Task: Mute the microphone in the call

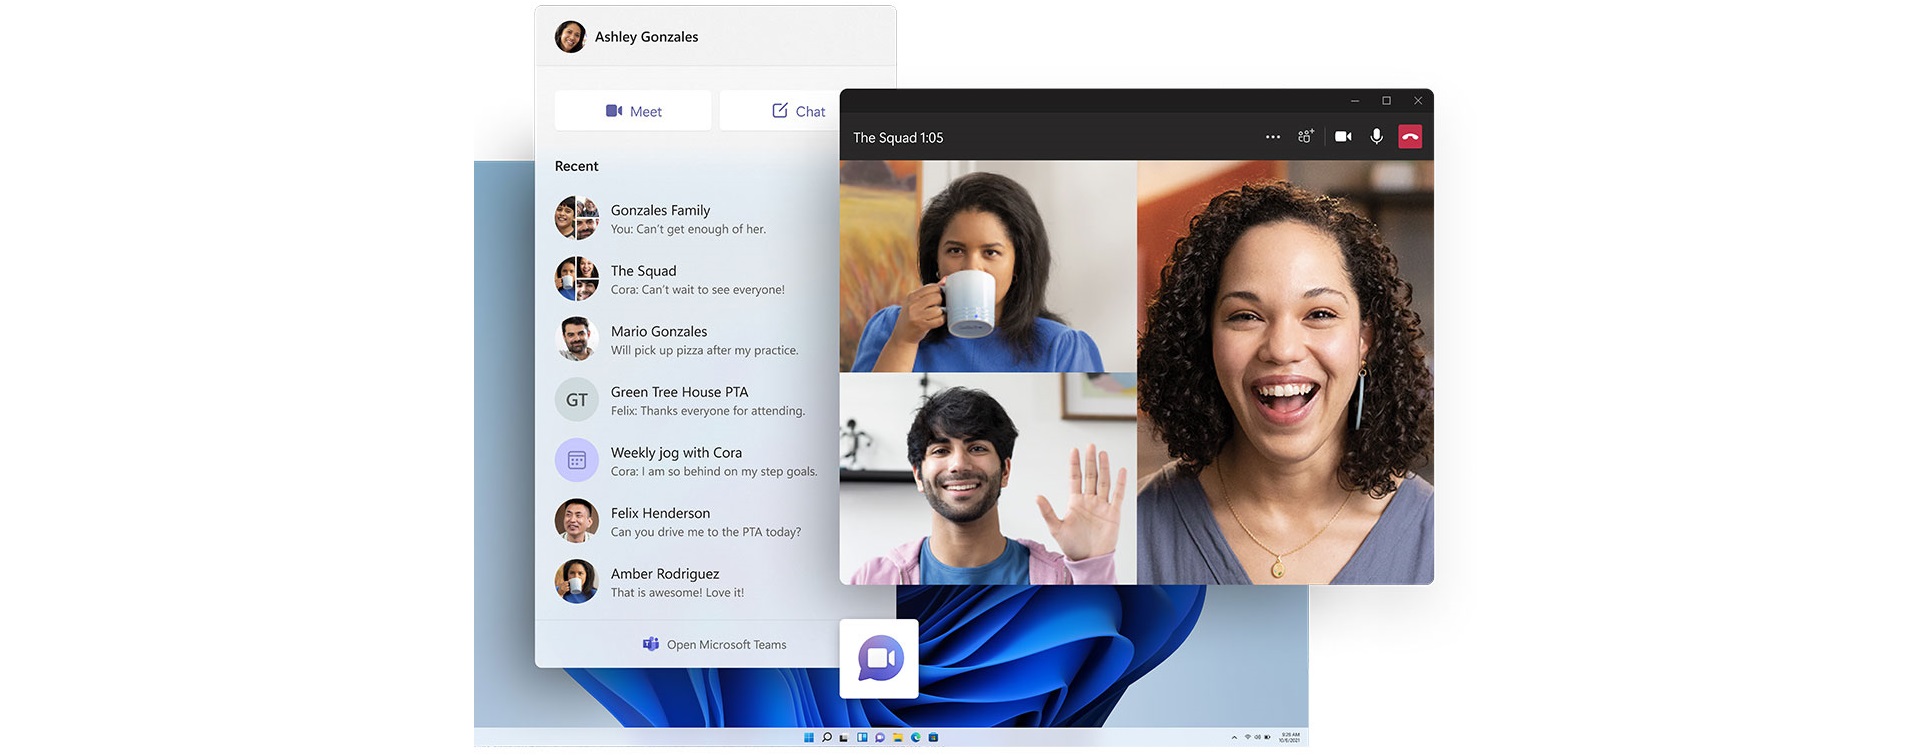Action: tap(1377, 137)
